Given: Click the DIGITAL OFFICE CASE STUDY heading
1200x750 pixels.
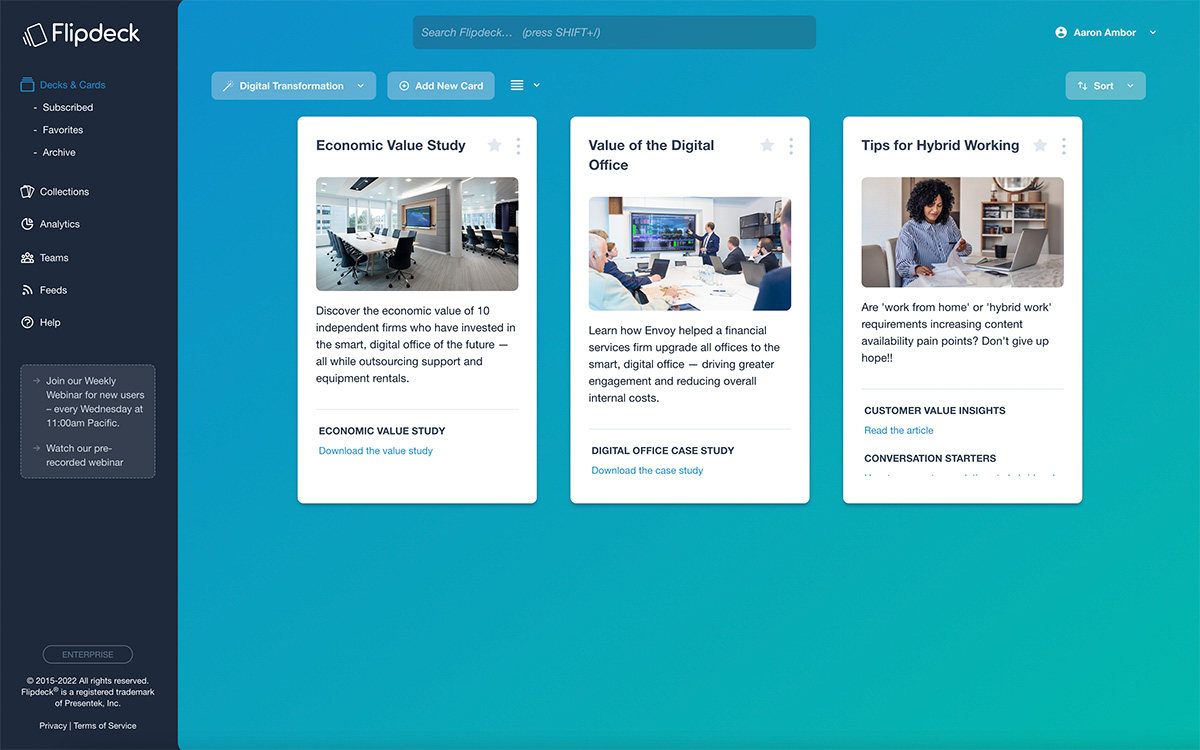Looking at the screenshot, I should tap(663, 451).
